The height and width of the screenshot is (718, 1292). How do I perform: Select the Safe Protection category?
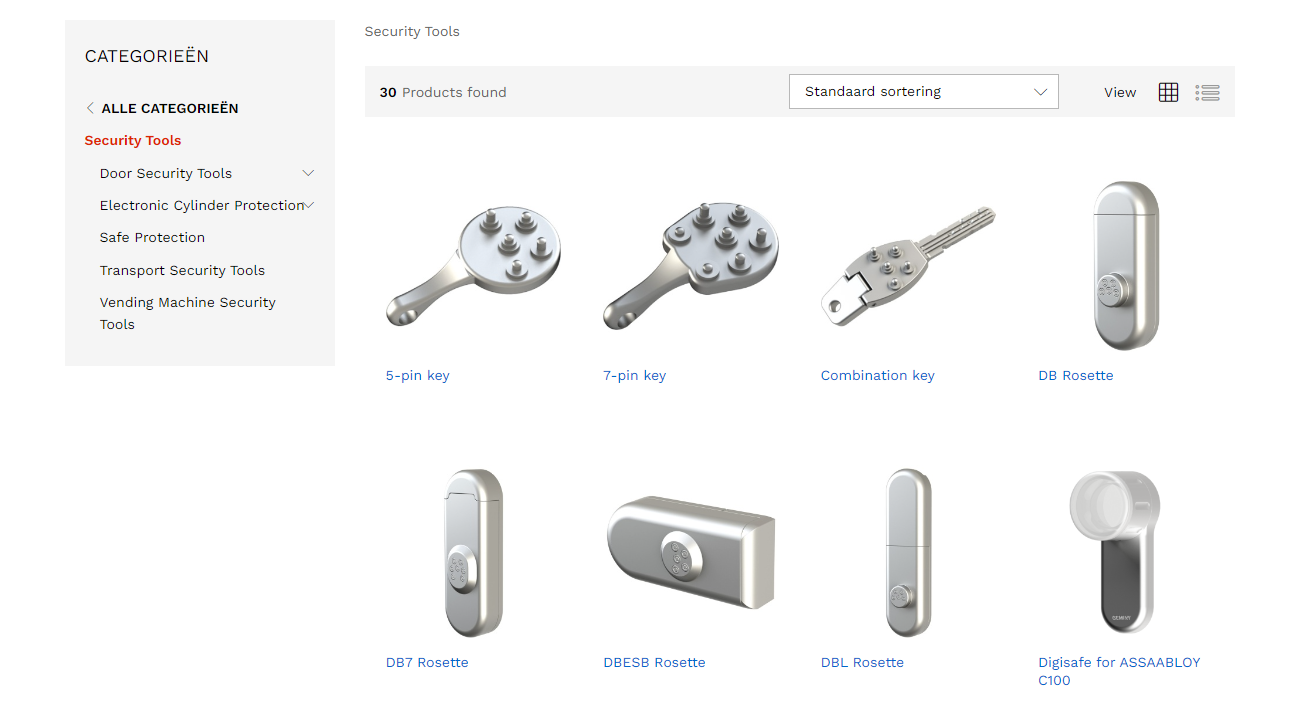tap(152, 237)
